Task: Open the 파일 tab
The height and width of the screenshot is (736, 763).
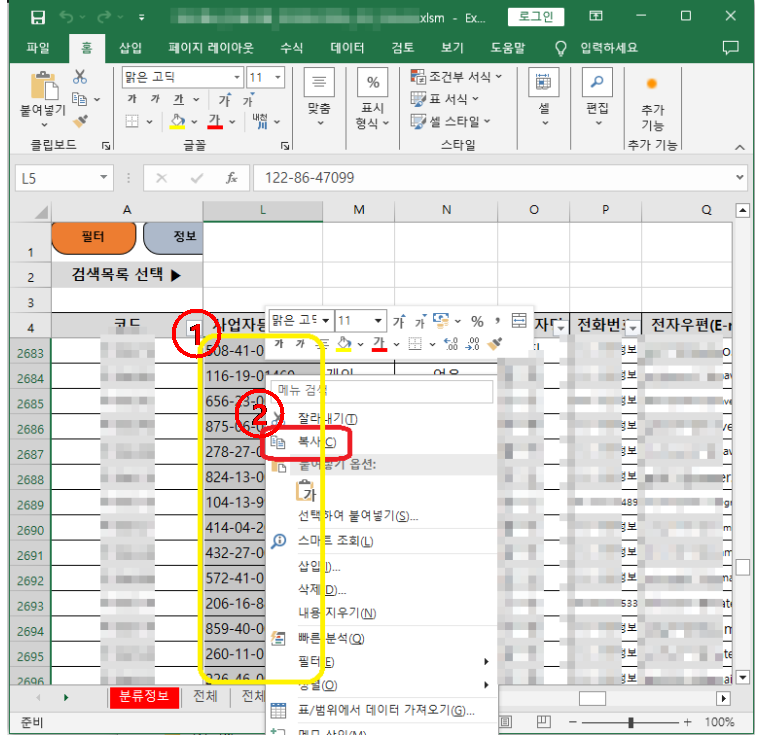Action: point(37,48)
